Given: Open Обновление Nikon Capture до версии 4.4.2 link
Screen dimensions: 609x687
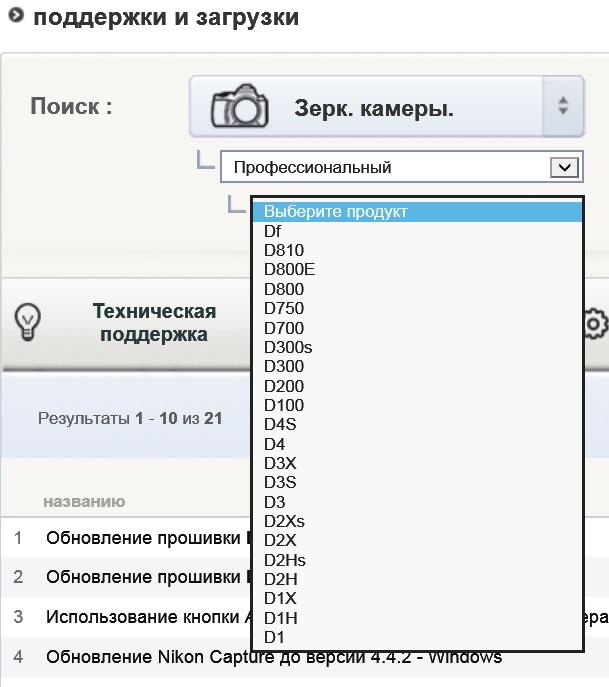Looking at the screenshot, I should click(x=274, y=657).
